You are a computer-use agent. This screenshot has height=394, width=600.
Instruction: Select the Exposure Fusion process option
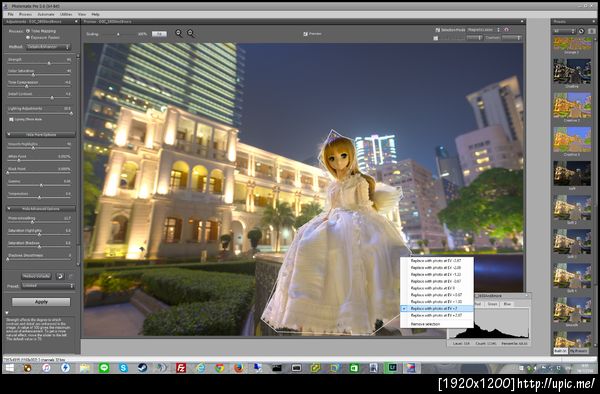click(28, 37)
